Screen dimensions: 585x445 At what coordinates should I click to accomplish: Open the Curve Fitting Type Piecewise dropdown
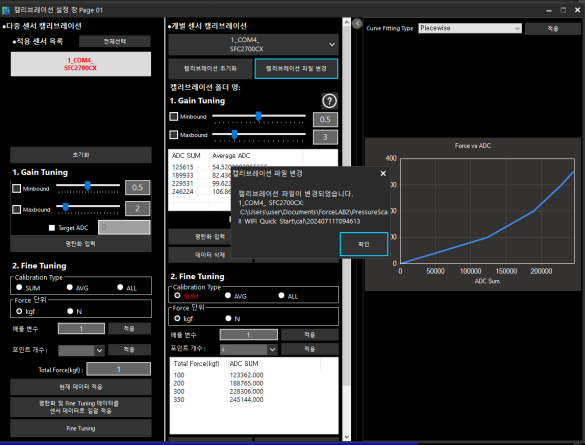470,28
